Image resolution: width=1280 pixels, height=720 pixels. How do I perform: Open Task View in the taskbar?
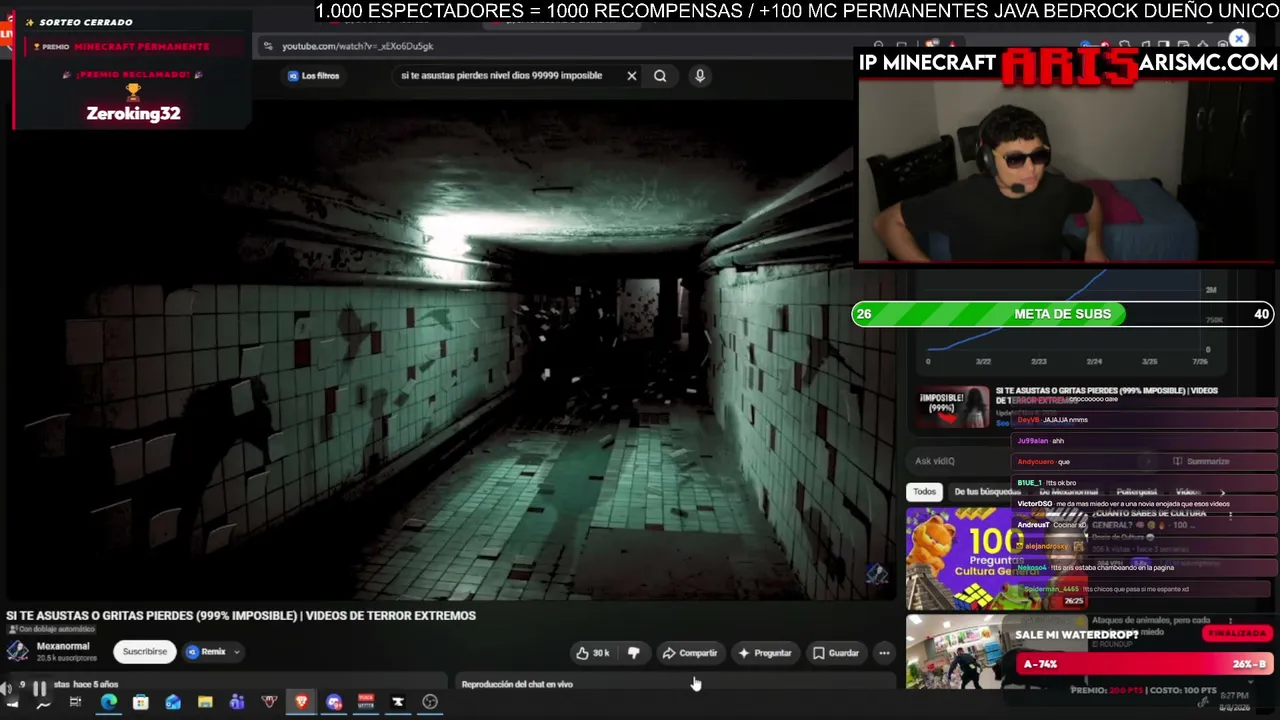tap(75, 702)
